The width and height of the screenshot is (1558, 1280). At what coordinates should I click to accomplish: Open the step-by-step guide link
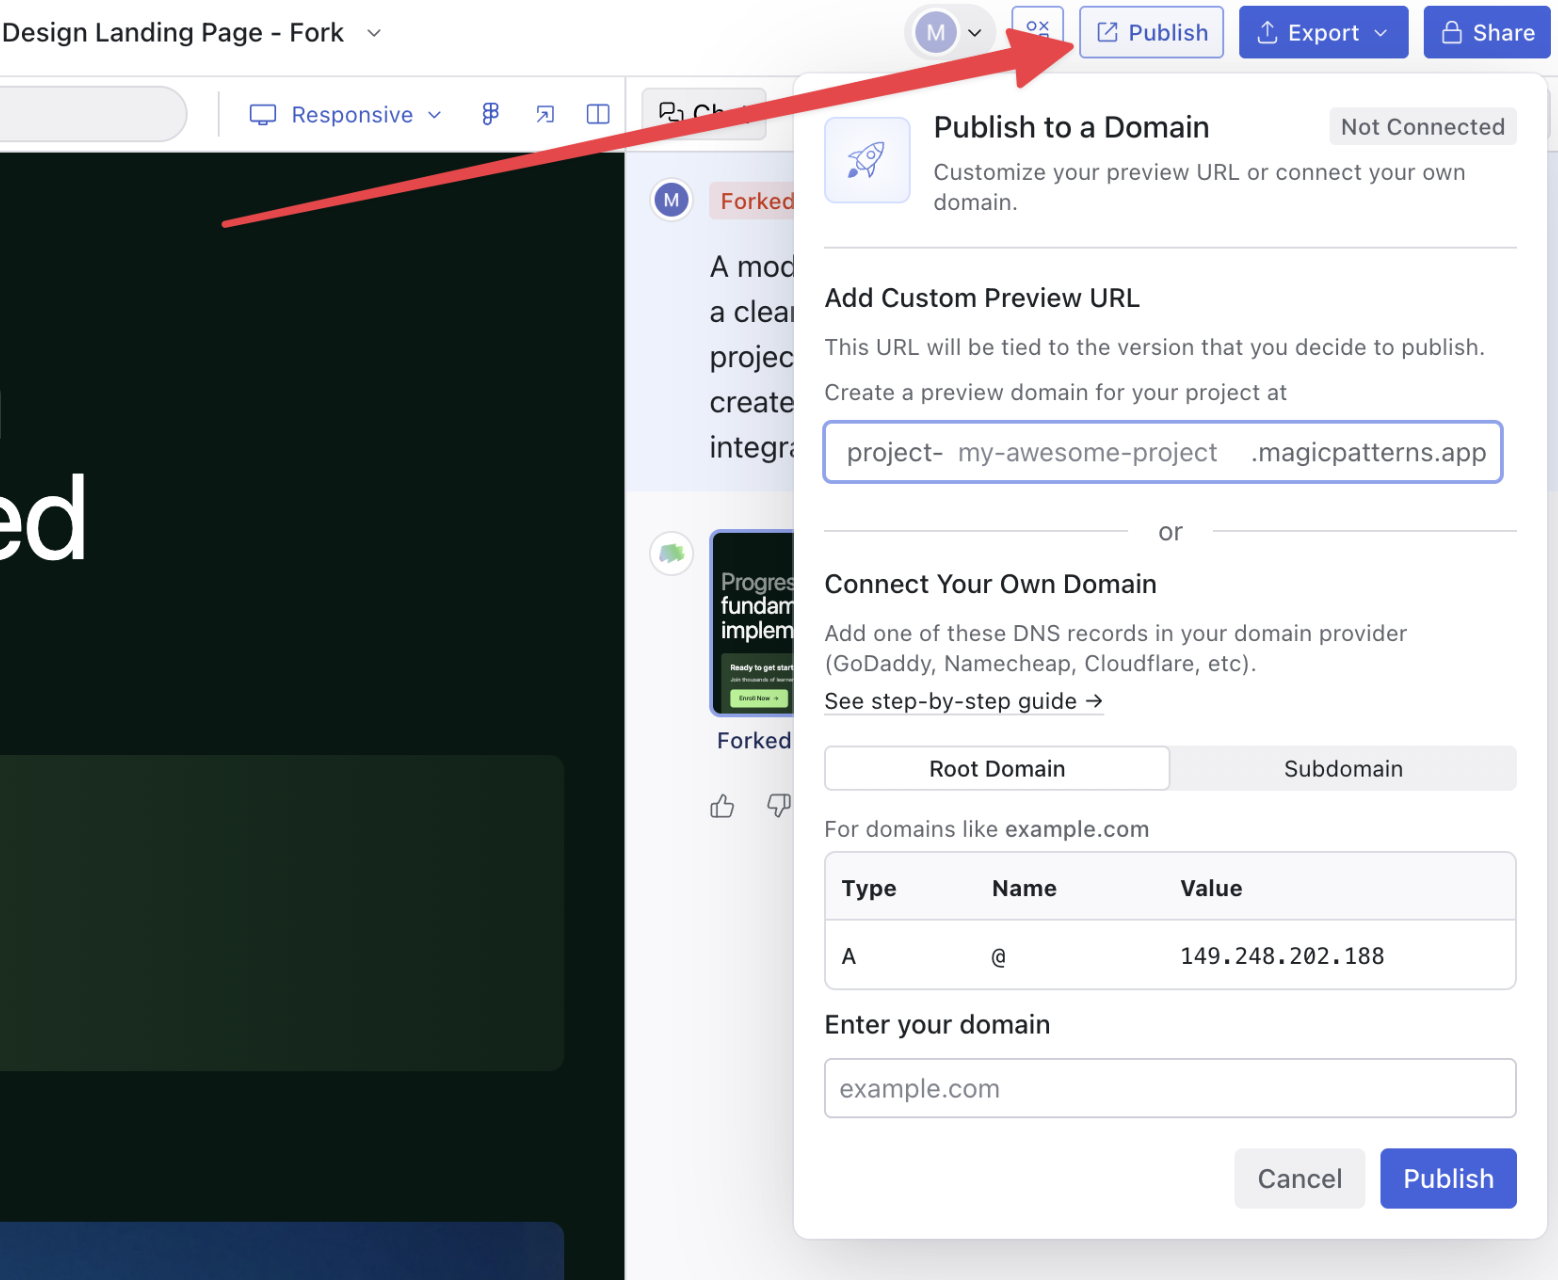coord(963,701)
